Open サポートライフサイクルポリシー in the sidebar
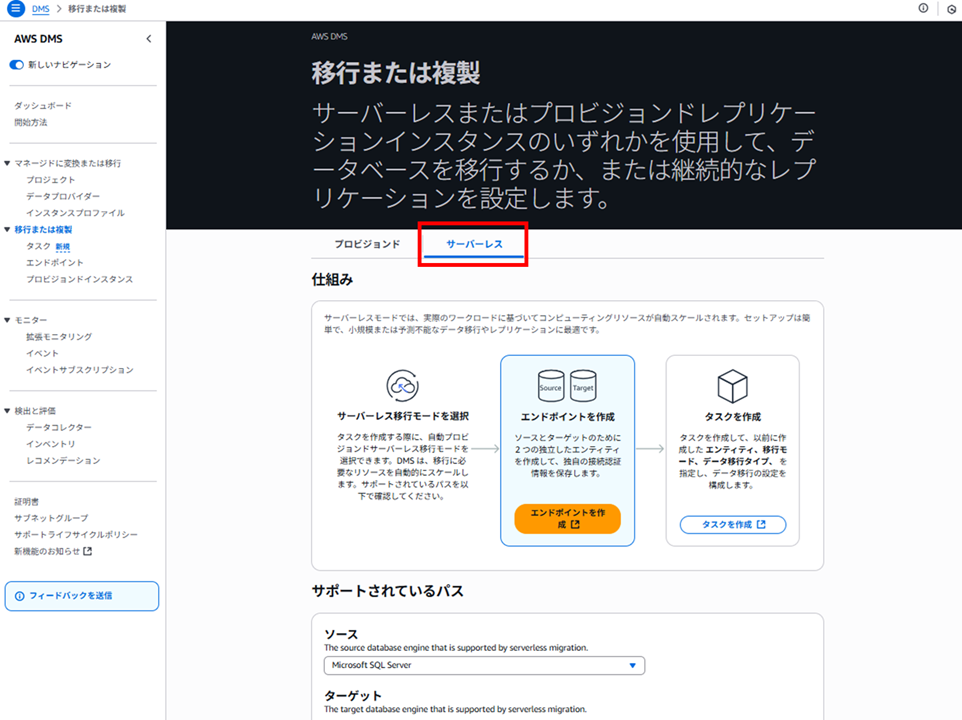 tap(76, 535)
